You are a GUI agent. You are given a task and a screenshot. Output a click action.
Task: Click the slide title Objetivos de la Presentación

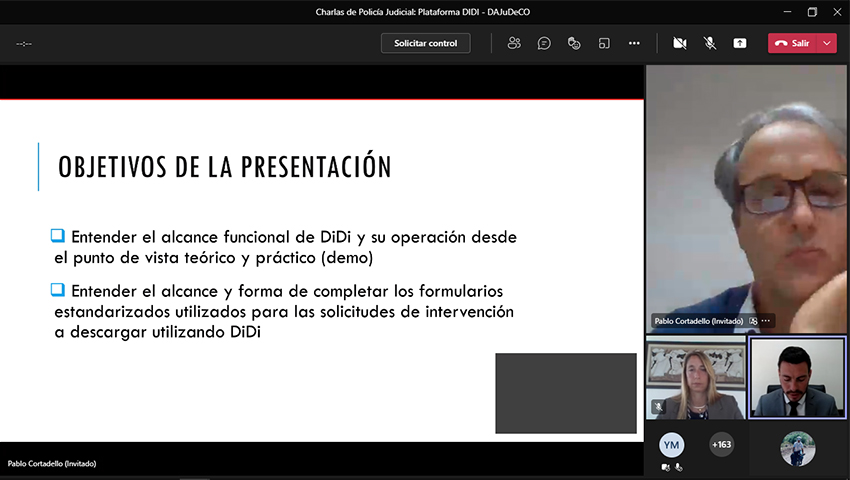coord(224,167)
